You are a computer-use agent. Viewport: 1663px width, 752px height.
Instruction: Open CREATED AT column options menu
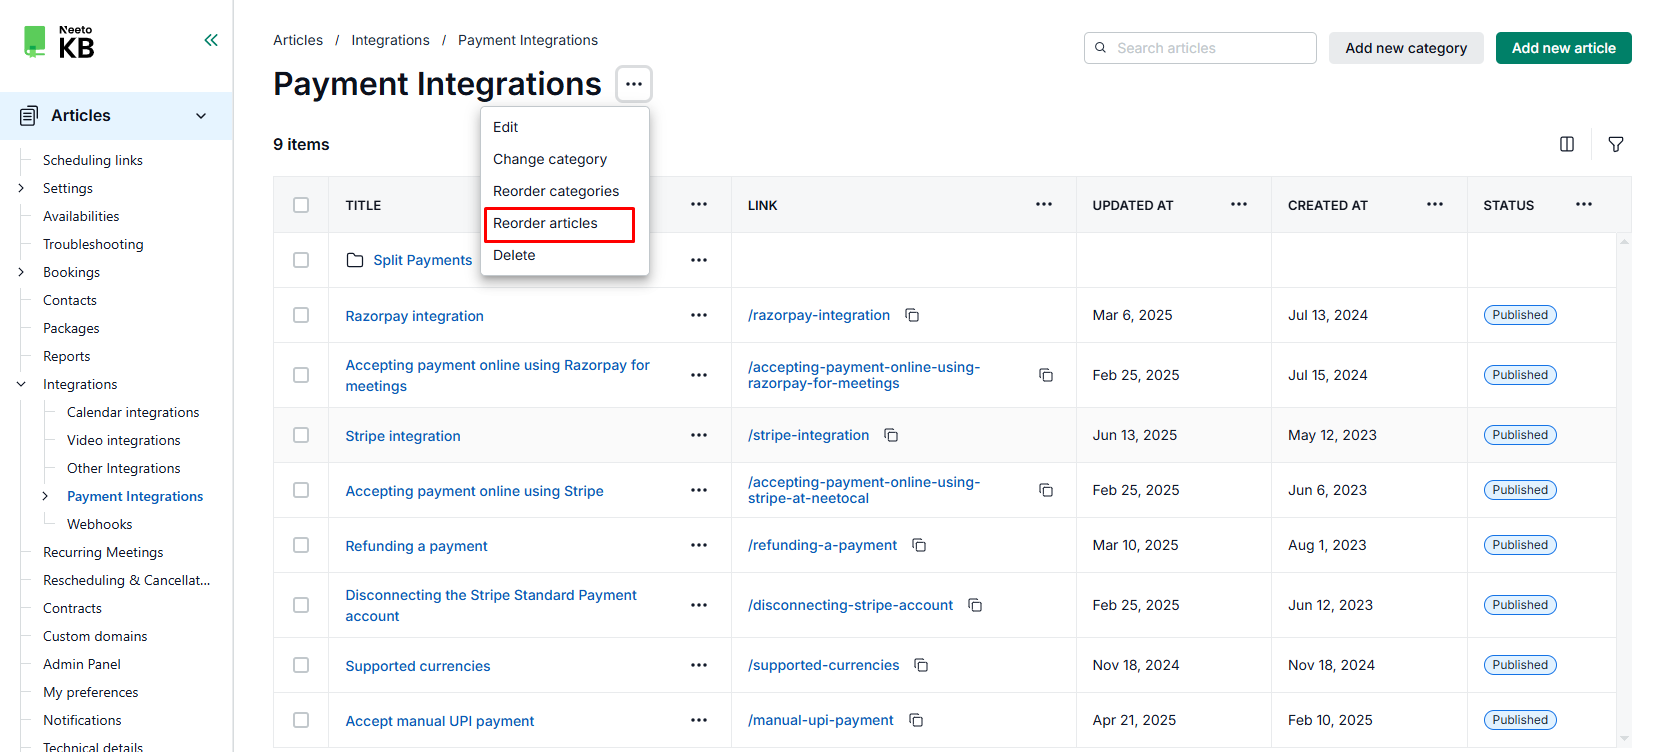pyautogui.click(x=1435, y=204)
